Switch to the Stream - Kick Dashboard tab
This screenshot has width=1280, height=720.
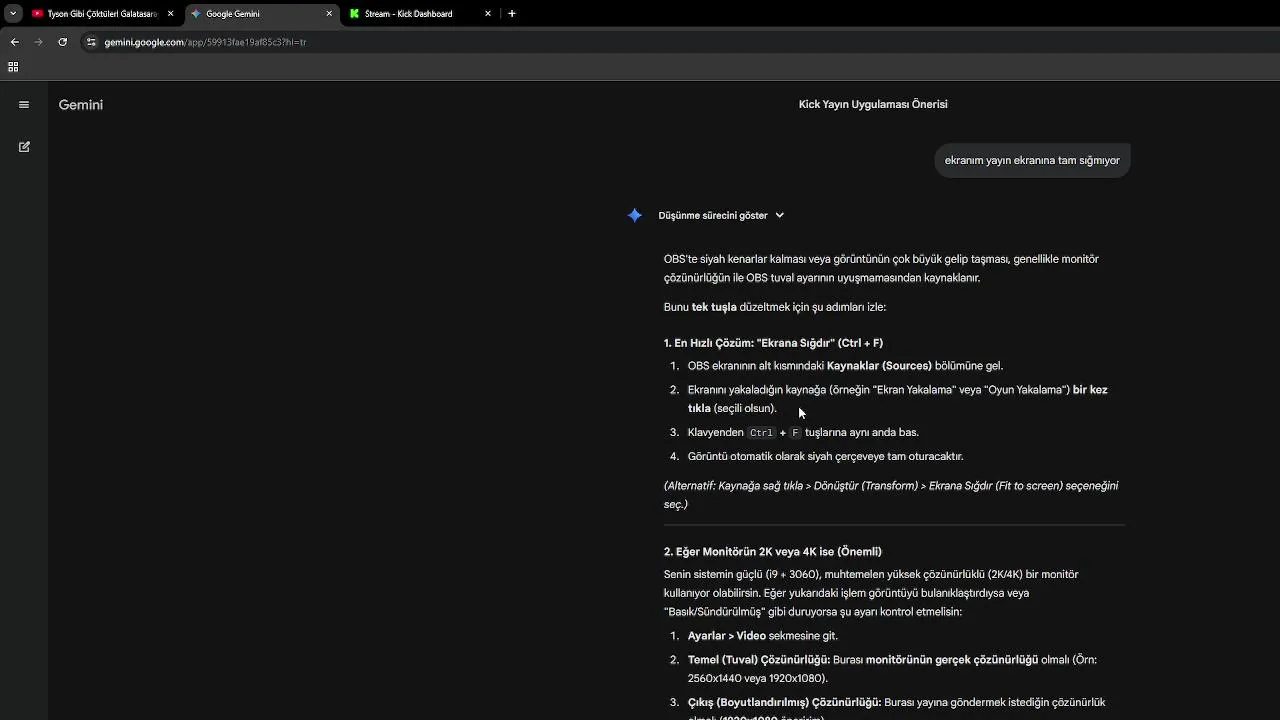(x=420, y=14)
